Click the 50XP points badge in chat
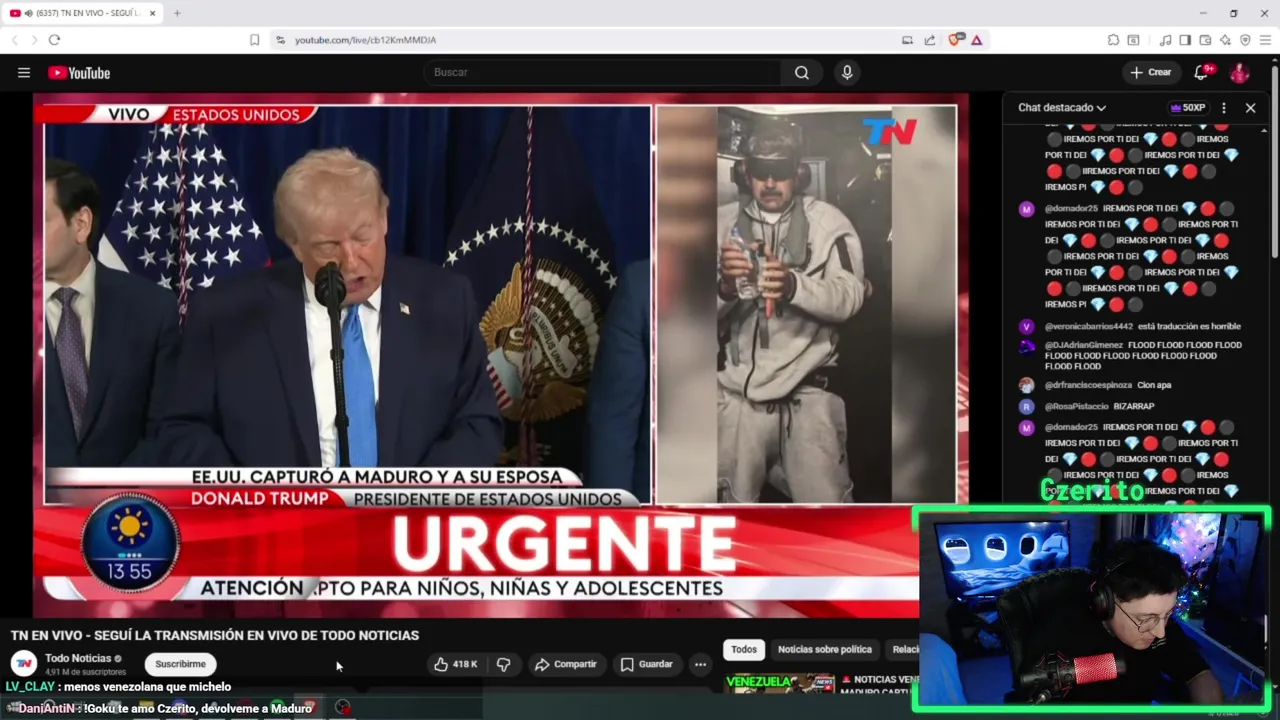This screenshot has width=1280, height=720. (1187, 108)
